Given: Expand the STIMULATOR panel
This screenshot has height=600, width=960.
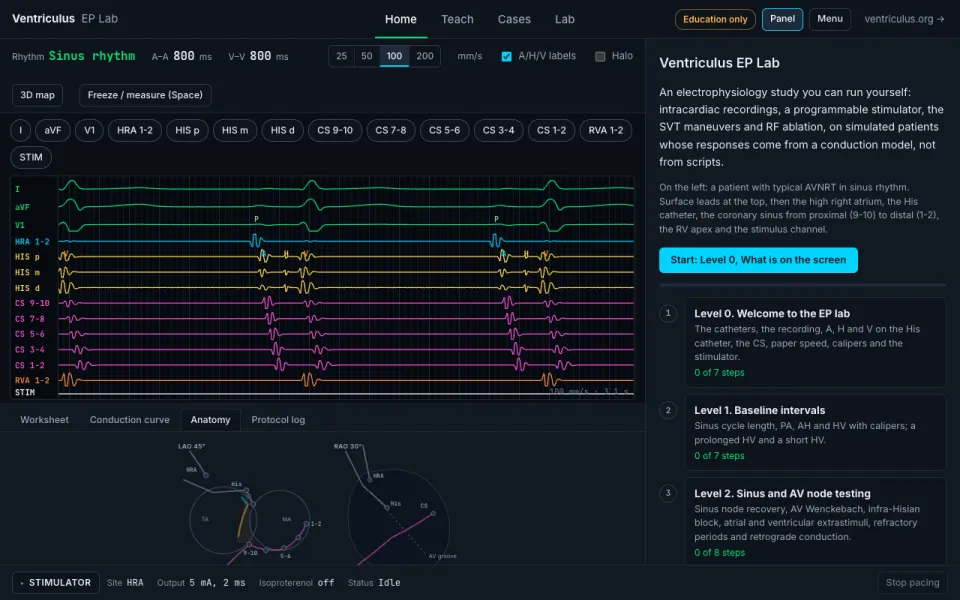Looking at the screenshot, I should tap(56, 583).
